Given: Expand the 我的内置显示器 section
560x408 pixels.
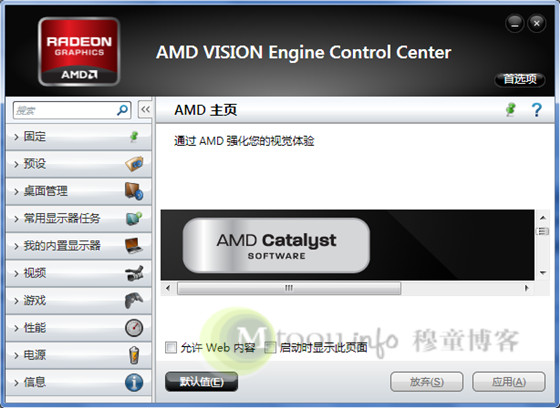Looking at the screenshot, I should (x=79, y=246).
